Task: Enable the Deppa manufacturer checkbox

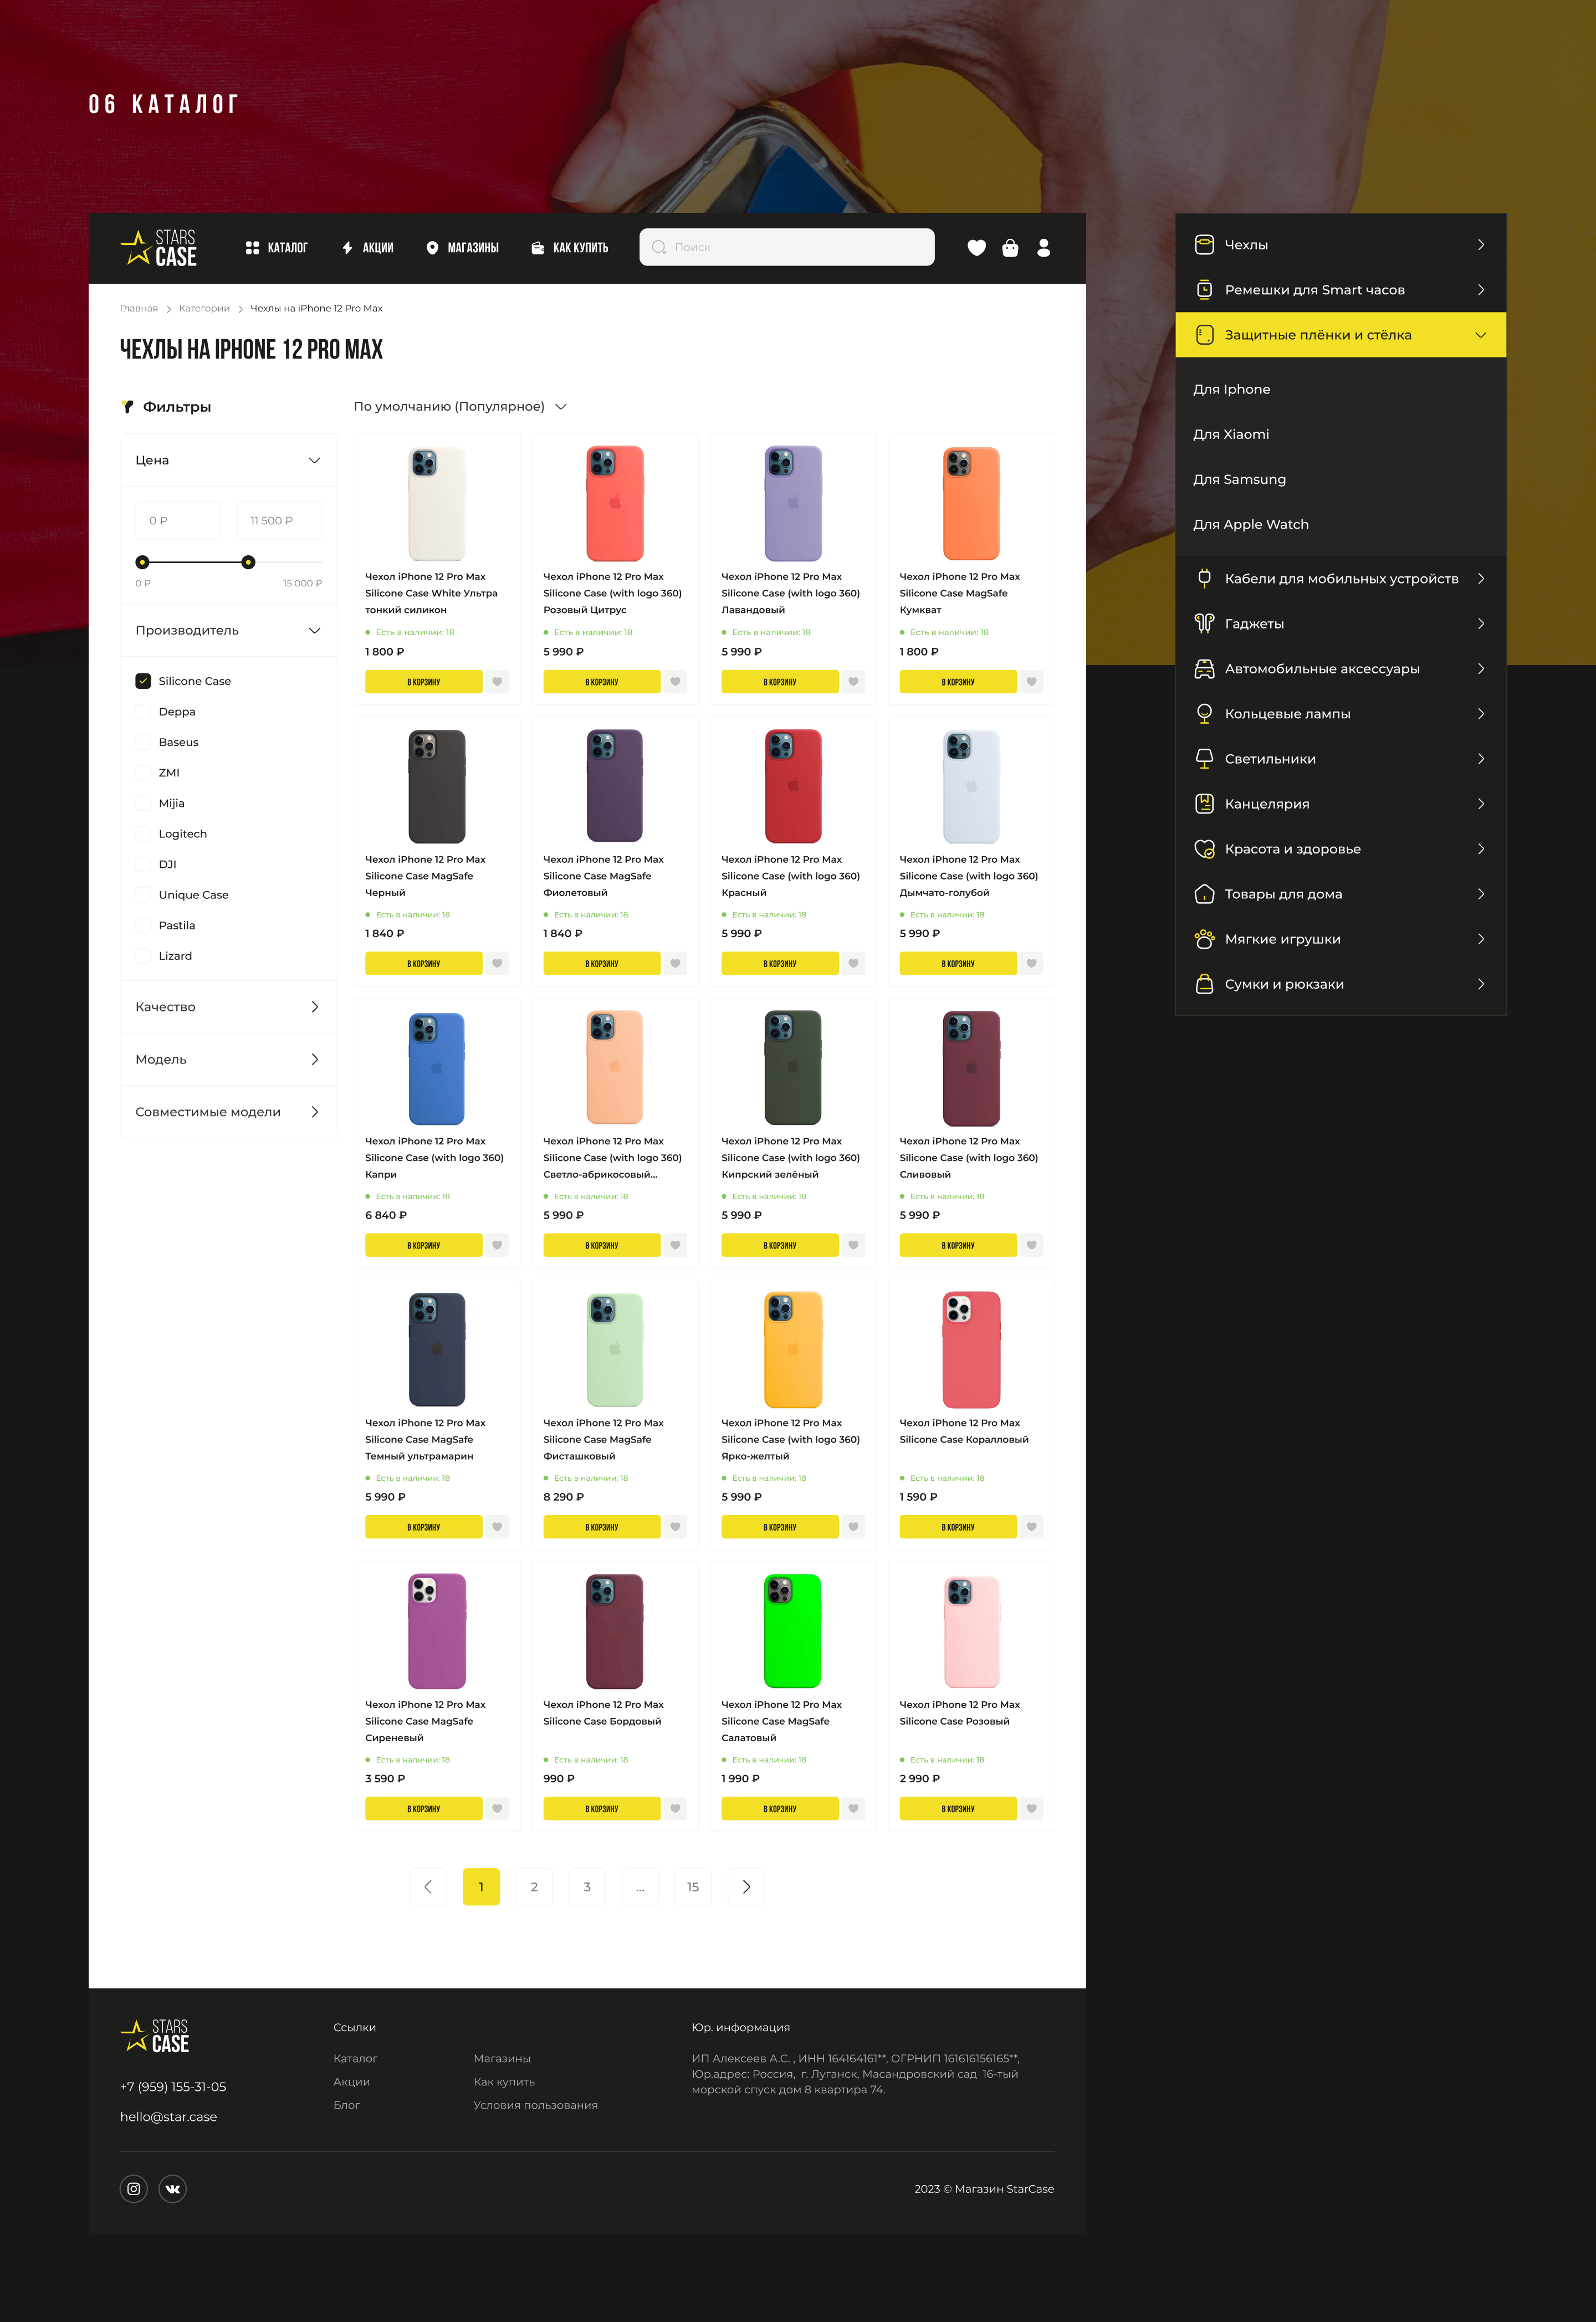Action: pyautogui.click(x=143, y=712)
